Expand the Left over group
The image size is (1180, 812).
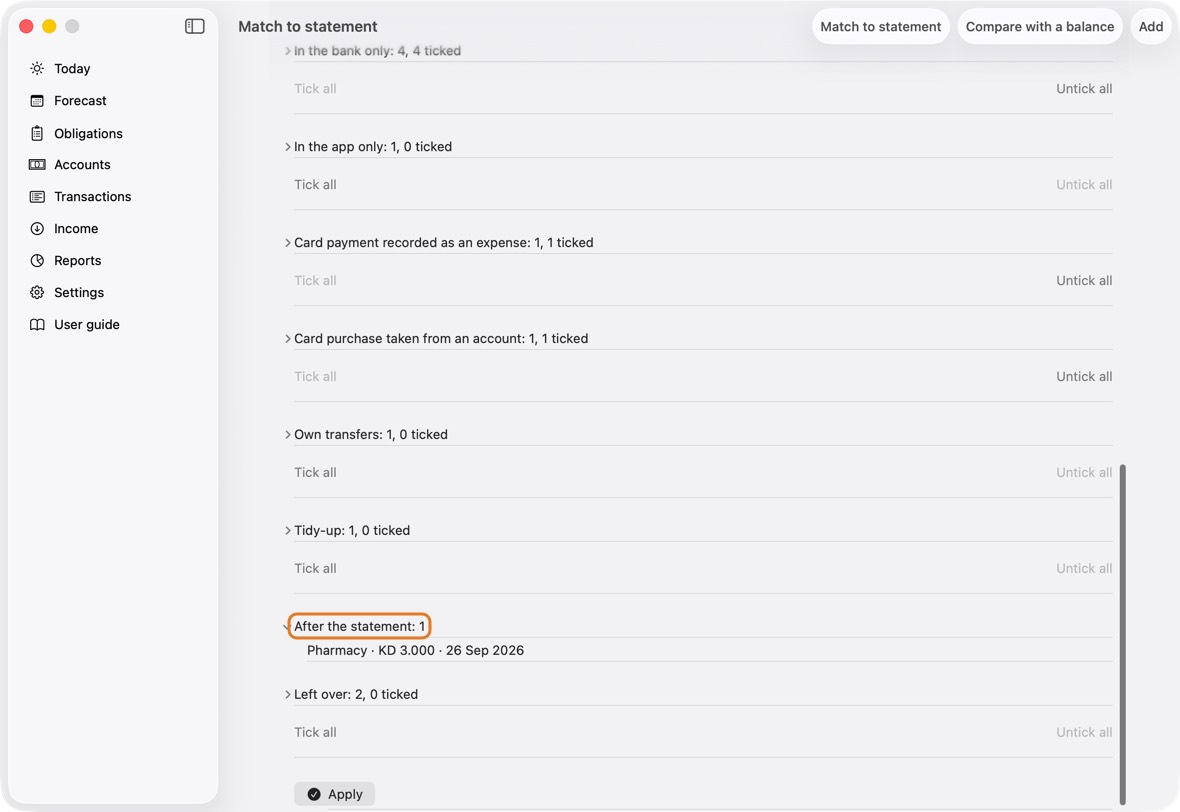click(x=287, y=695)
